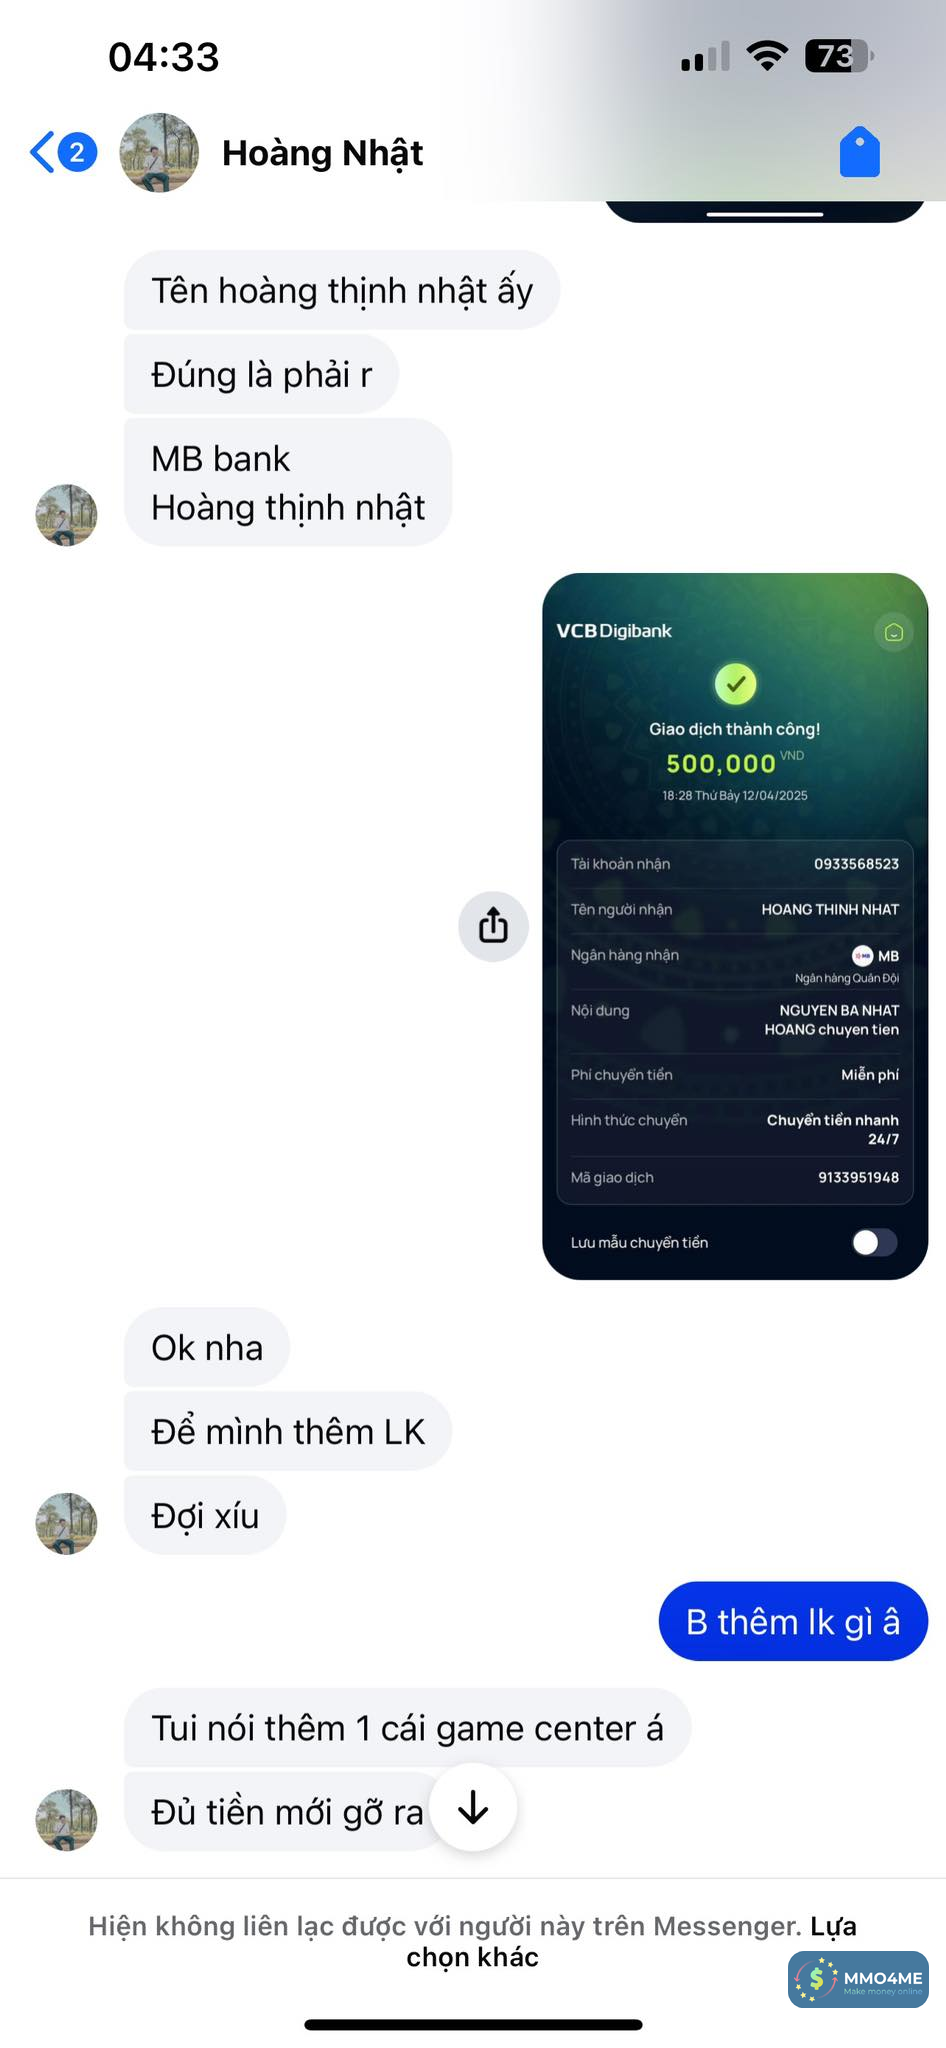Tap the green checkmark success icon
Viewport: 946px width, 2048px height.
[735, 684]
